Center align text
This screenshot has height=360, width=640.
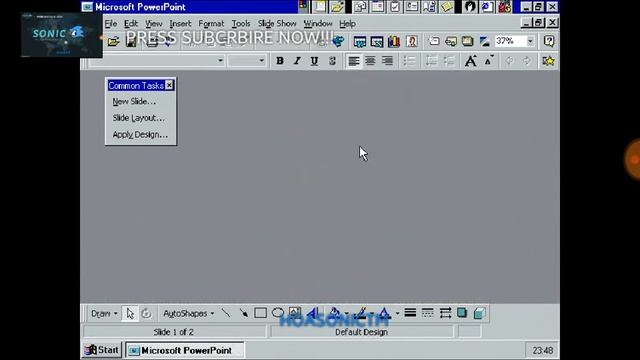click(370, 61)
